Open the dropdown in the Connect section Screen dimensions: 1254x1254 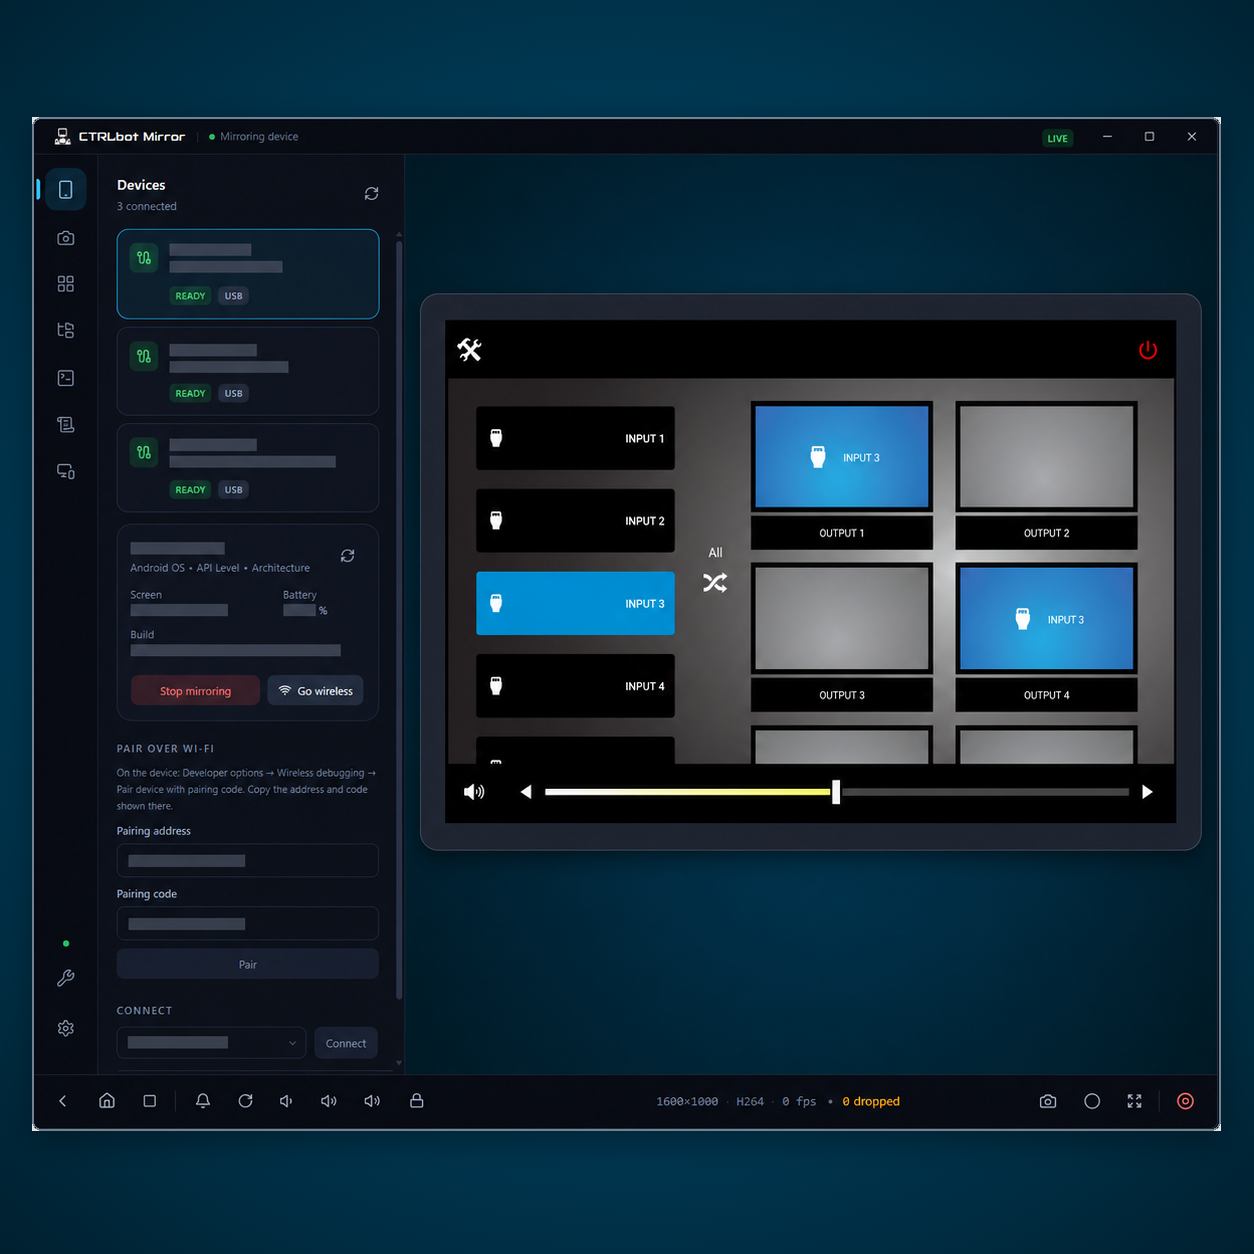[x=211, y=1043]
